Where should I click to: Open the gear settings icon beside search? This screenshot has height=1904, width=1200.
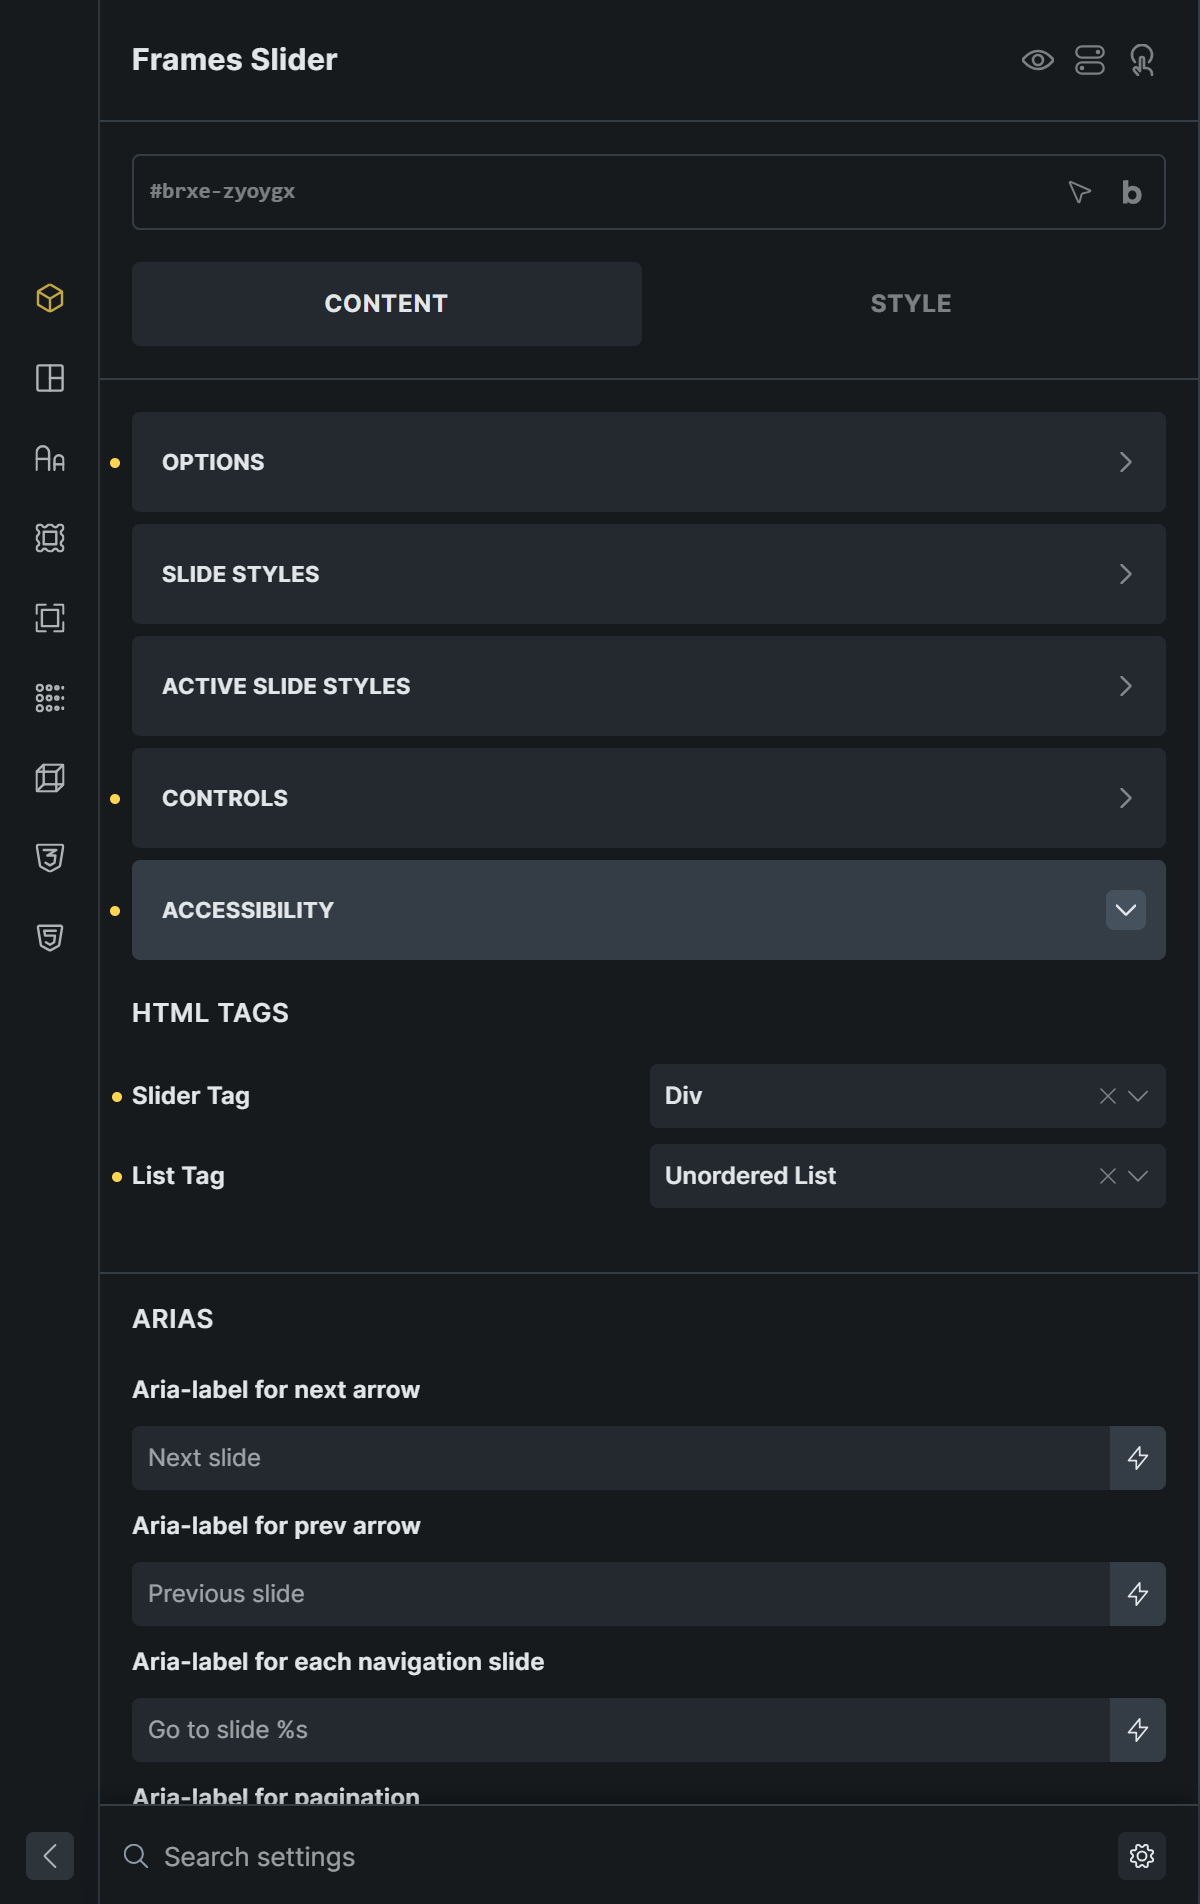point(1142,1857)
